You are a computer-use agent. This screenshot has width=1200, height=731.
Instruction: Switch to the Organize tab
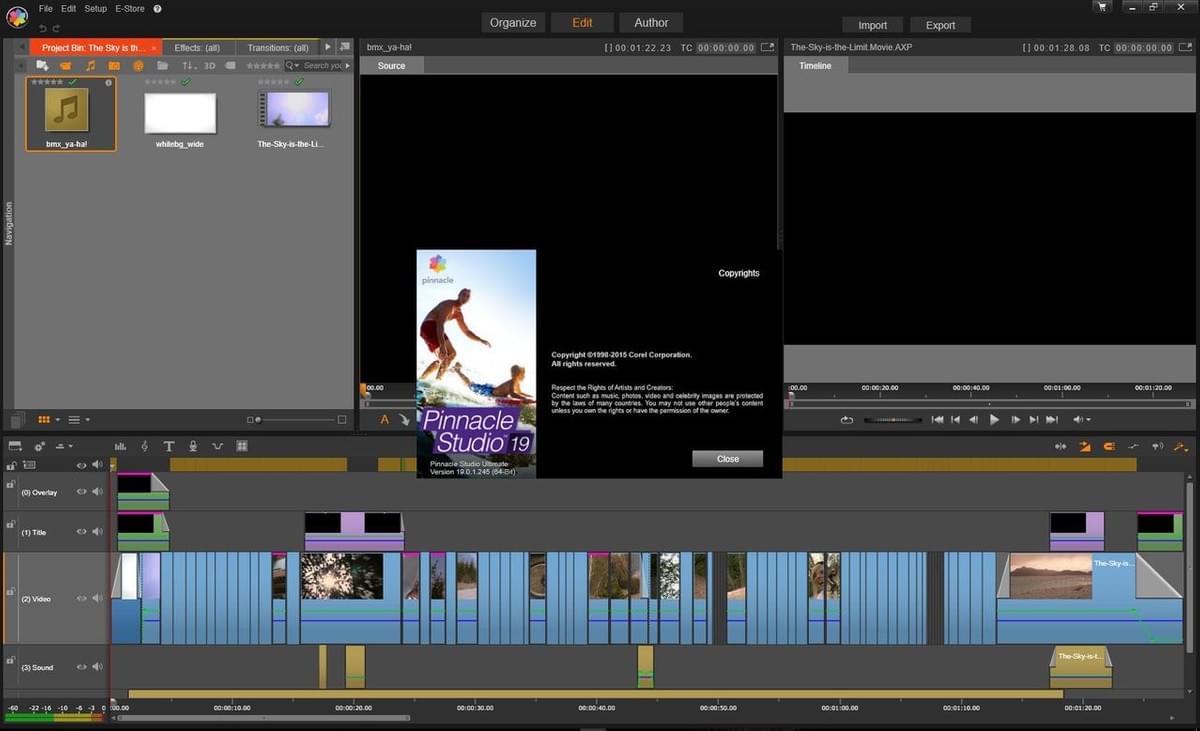tap(514, 22)
